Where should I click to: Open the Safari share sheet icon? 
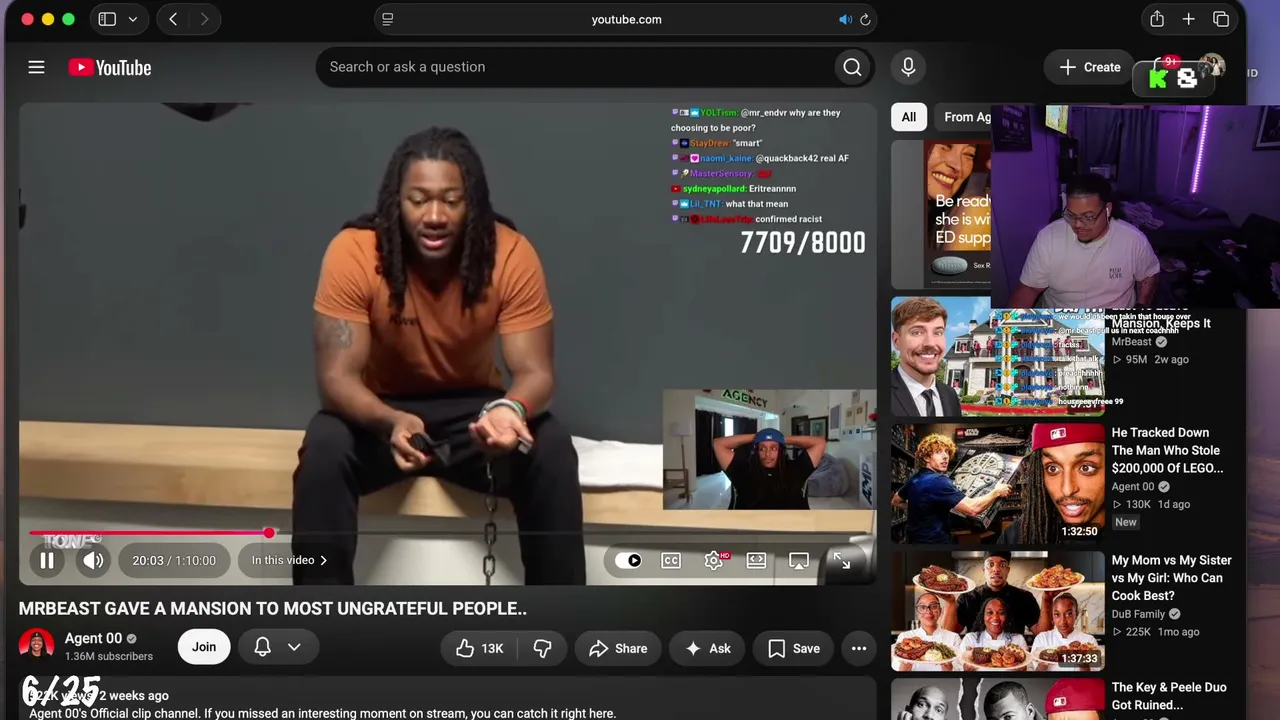[x=1157, y=19]
